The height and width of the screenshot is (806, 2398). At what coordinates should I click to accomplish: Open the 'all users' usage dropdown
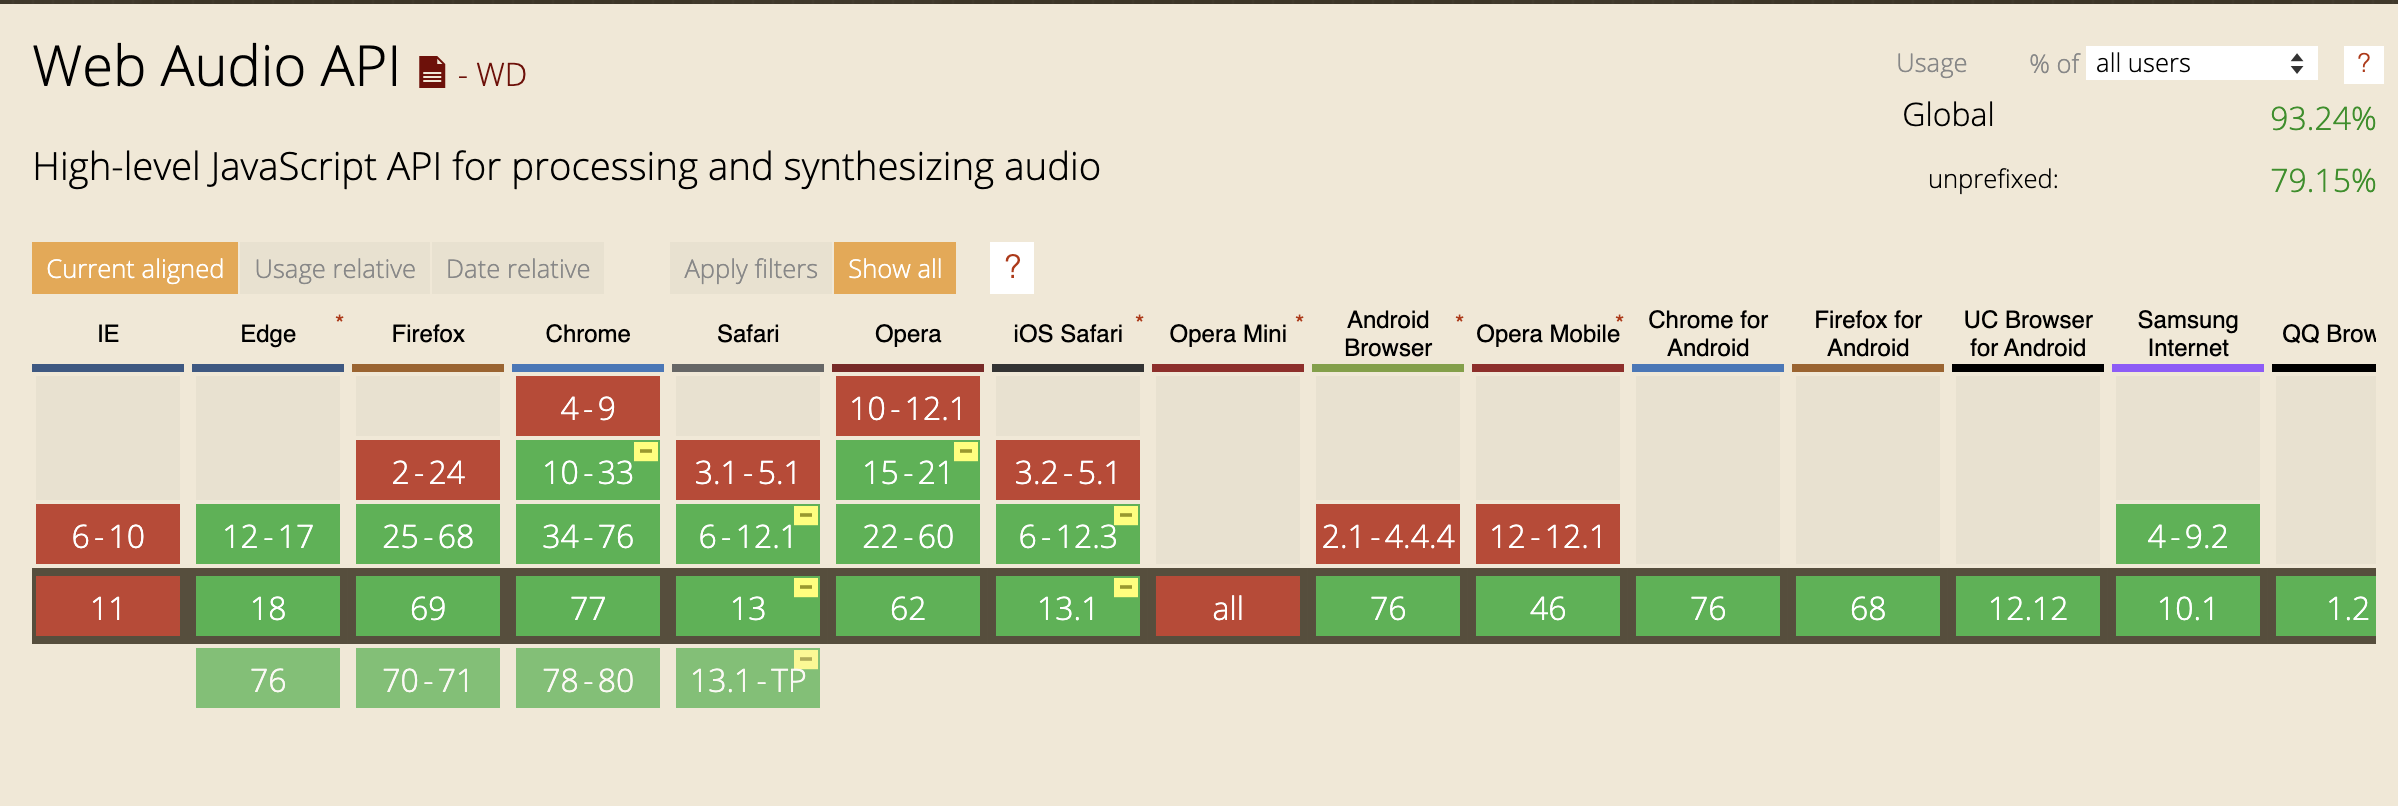point(2200,64)
